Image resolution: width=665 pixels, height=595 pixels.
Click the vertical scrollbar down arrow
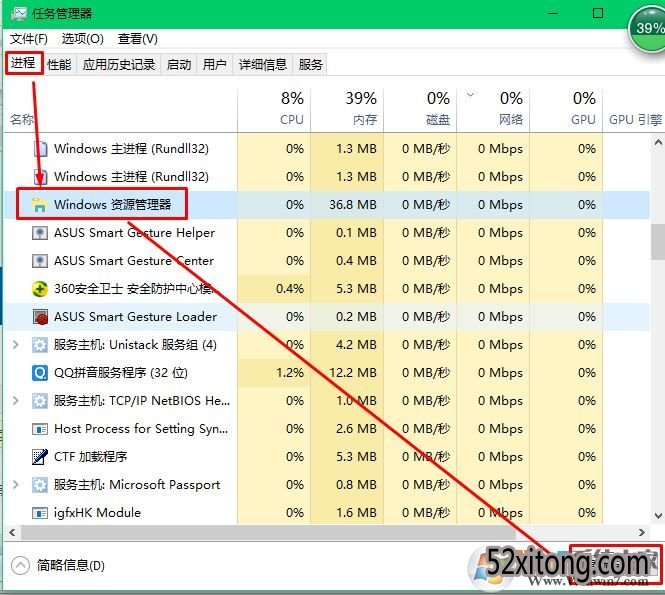(658, 516)
